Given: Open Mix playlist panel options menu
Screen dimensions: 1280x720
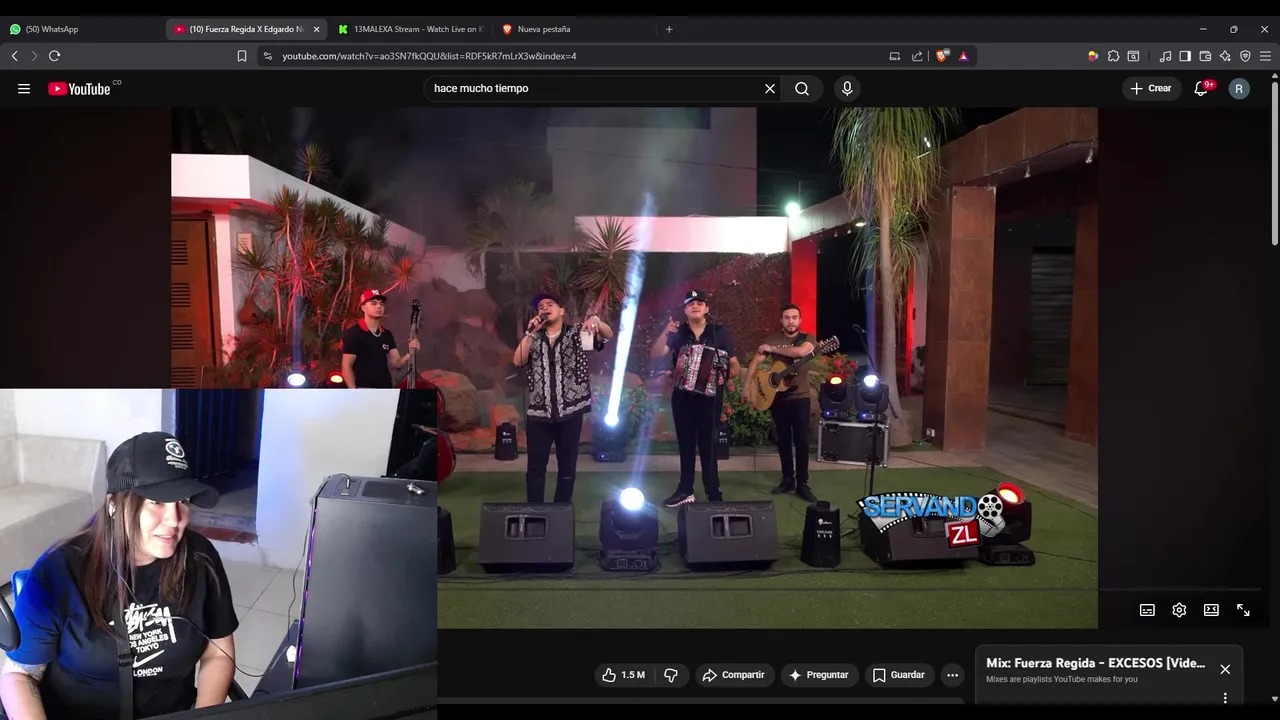Looking at the screenshot, I should [x=1225, y=698].
